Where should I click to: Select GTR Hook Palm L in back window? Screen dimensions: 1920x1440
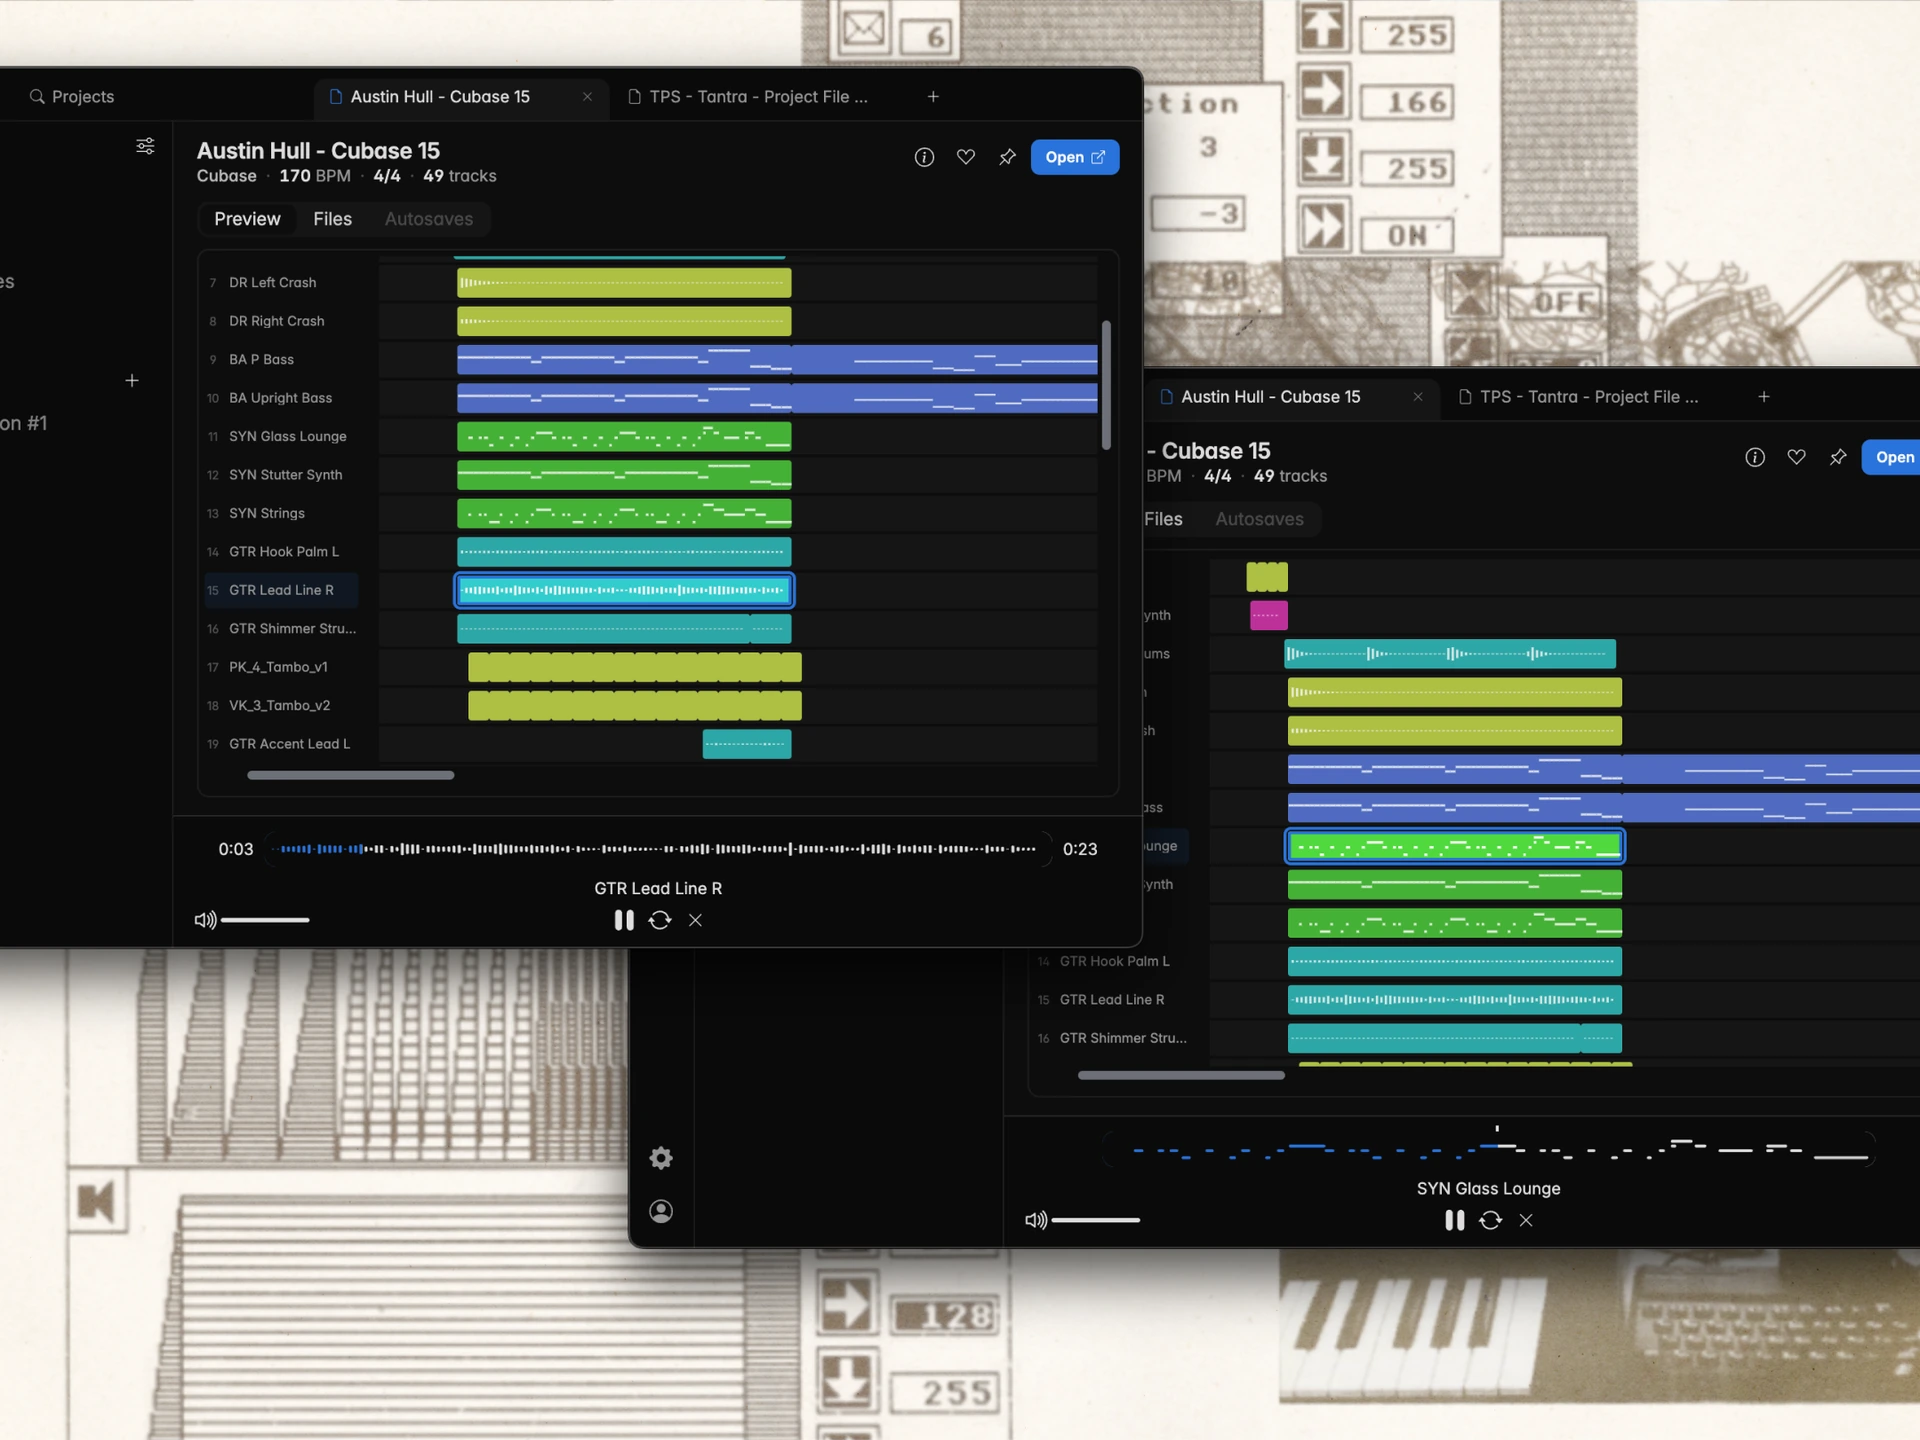coord(1113,961)
